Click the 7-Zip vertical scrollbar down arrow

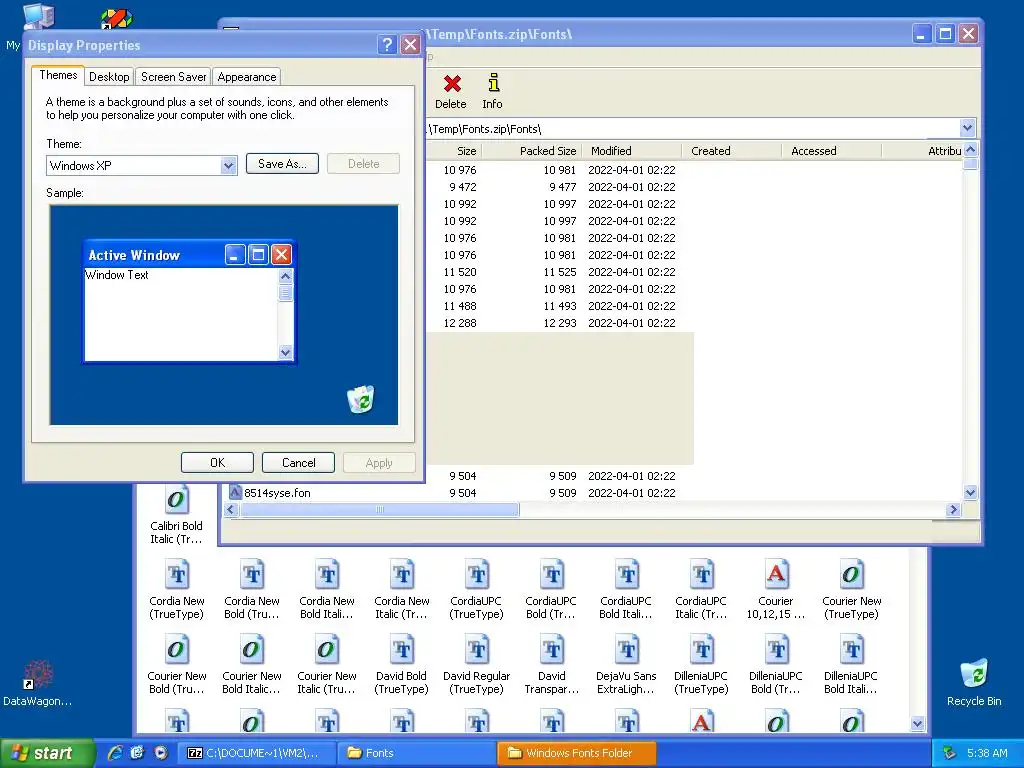pyautogui.click(x=970, y=492)
